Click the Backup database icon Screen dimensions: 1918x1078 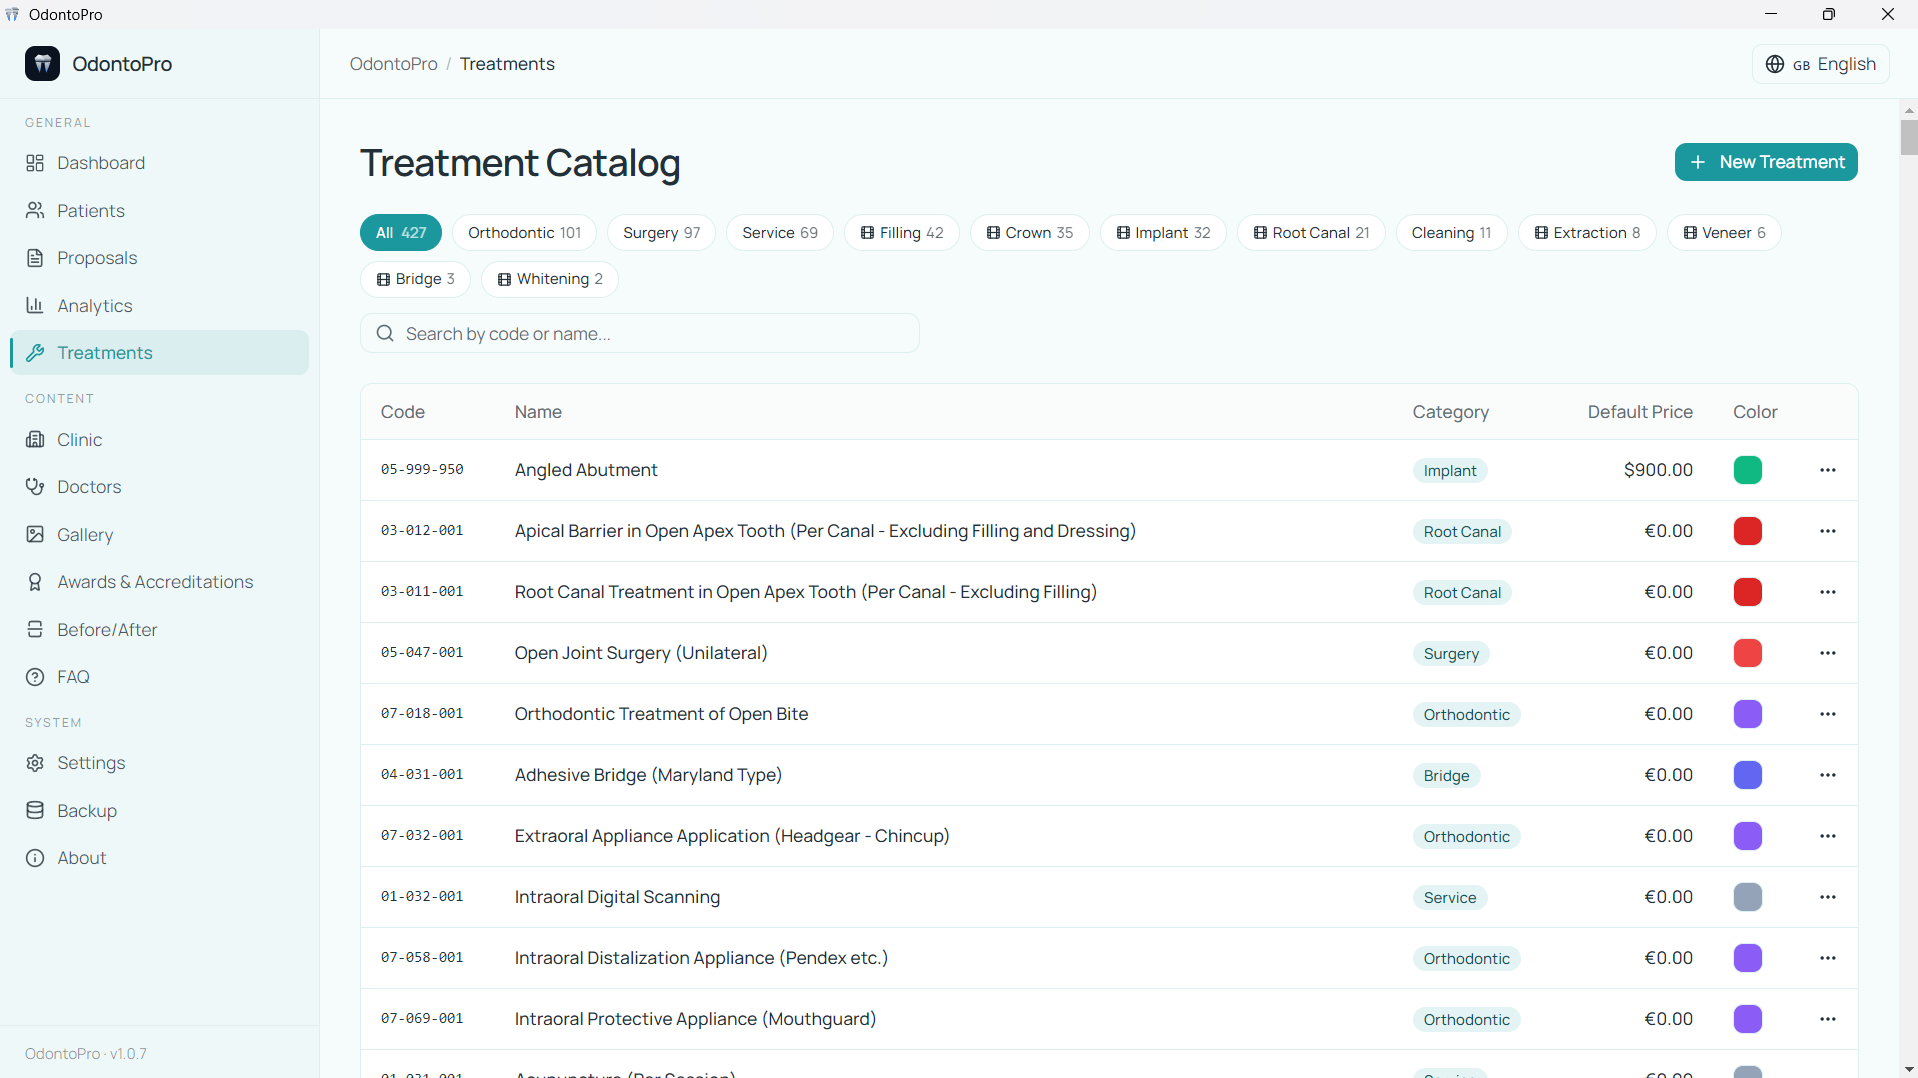click(35, 810)
